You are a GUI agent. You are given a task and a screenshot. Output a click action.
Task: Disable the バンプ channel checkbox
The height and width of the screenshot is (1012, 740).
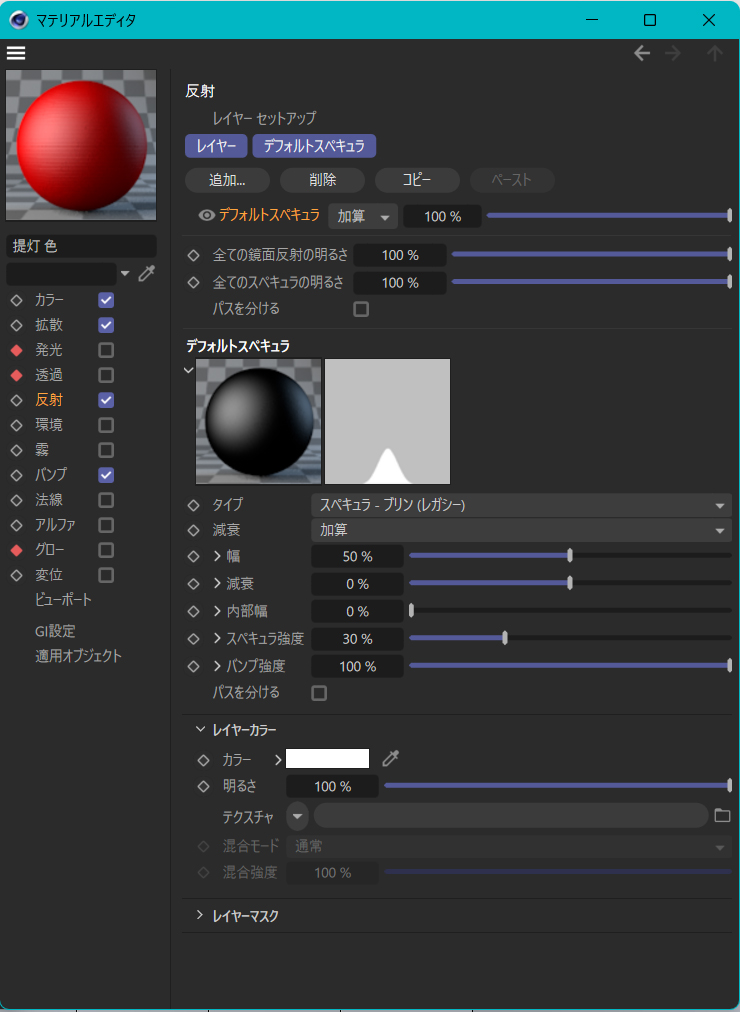[106, 475]
